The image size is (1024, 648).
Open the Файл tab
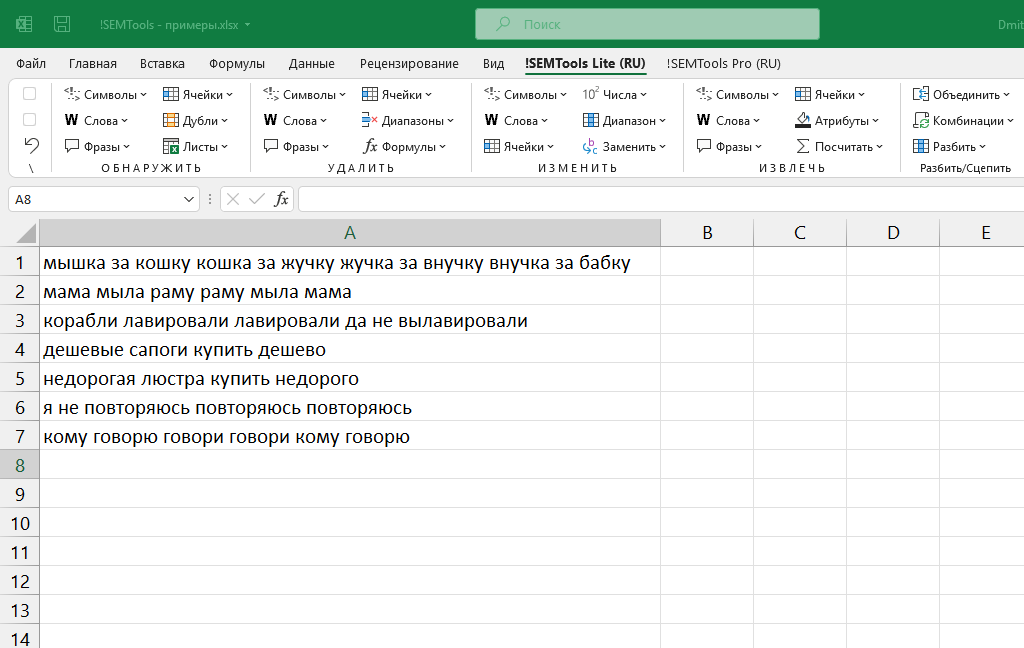click(x=31, y=63)
